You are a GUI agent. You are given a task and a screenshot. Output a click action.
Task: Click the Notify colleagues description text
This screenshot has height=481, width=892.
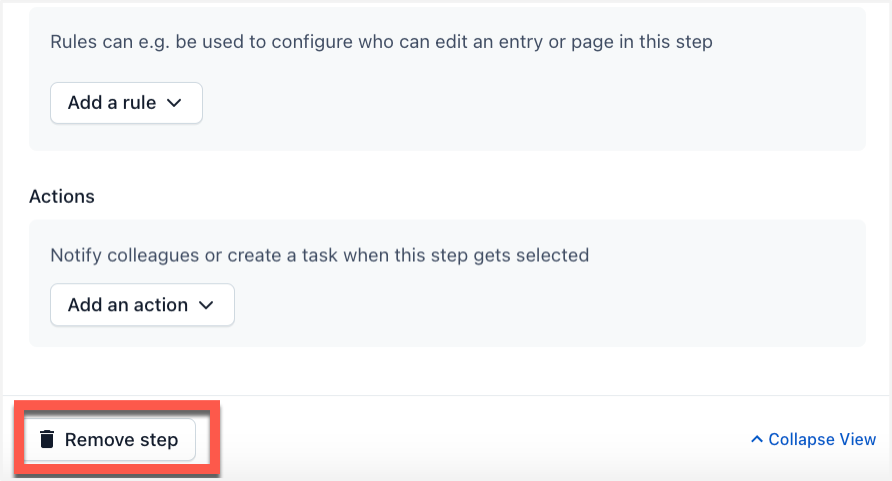320,255
